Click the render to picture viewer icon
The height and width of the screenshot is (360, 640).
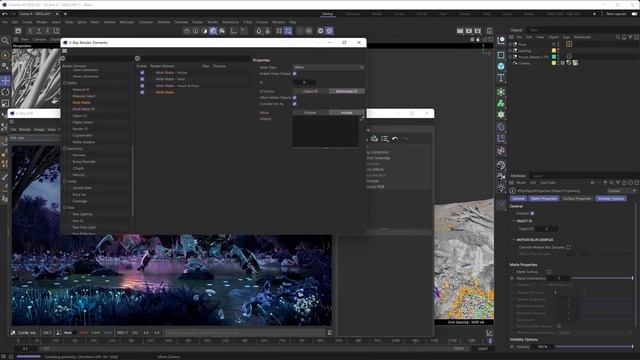(469, 31)
